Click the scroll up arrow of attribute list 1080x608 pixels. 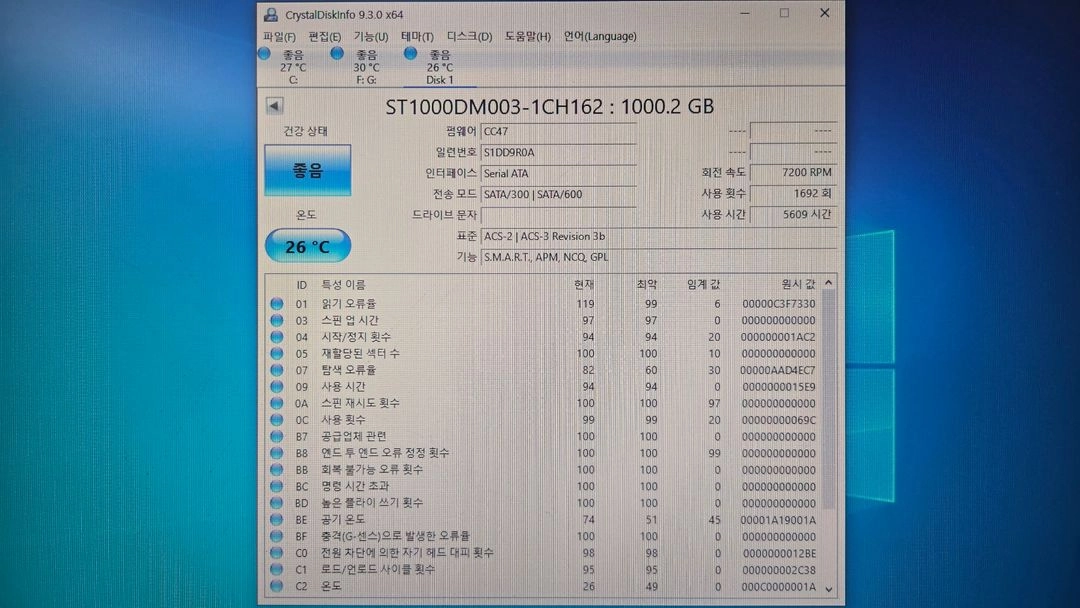coord(829,283)
